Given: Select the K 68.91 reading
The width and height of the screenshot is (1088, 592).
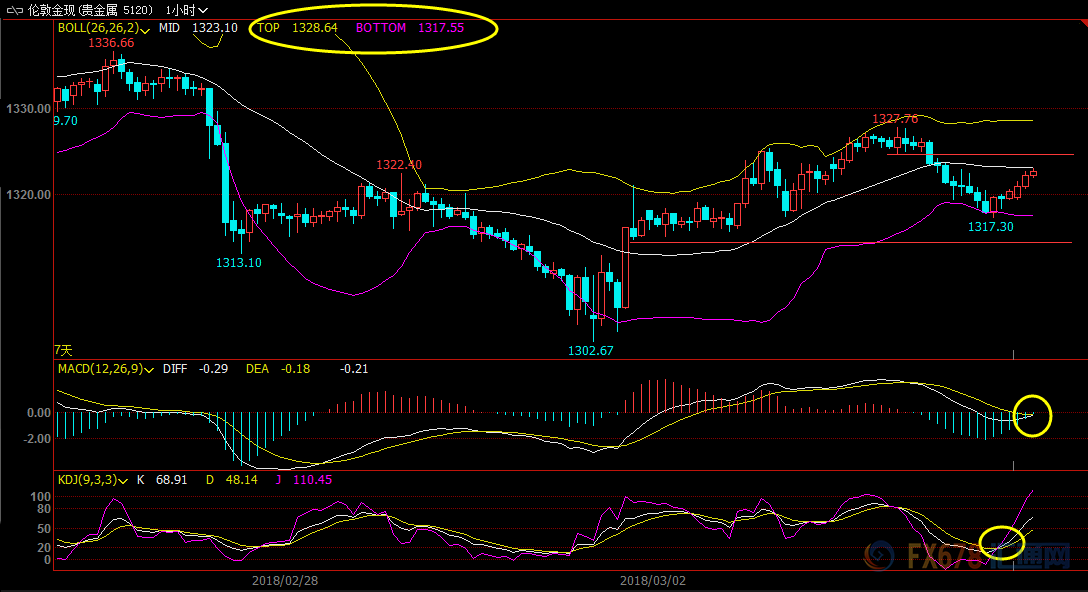Looking at the screenshot, I should point(162,480).
